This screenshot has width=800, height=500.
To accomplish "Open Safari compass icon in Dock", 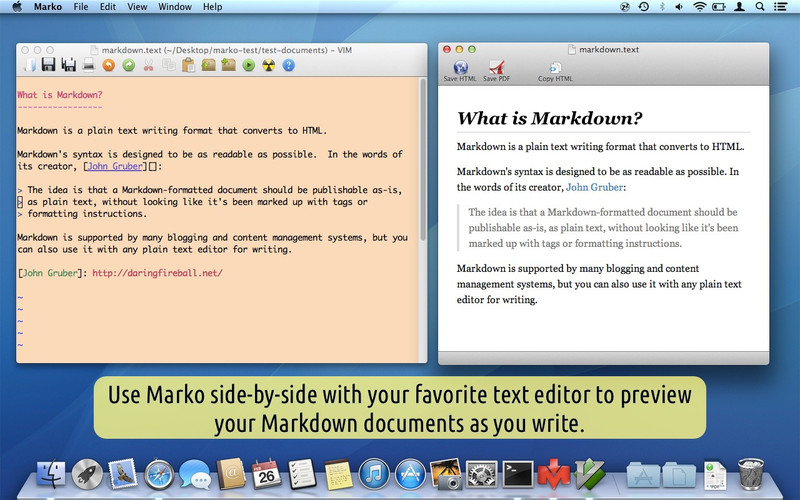I will click(x=159, y=474).
